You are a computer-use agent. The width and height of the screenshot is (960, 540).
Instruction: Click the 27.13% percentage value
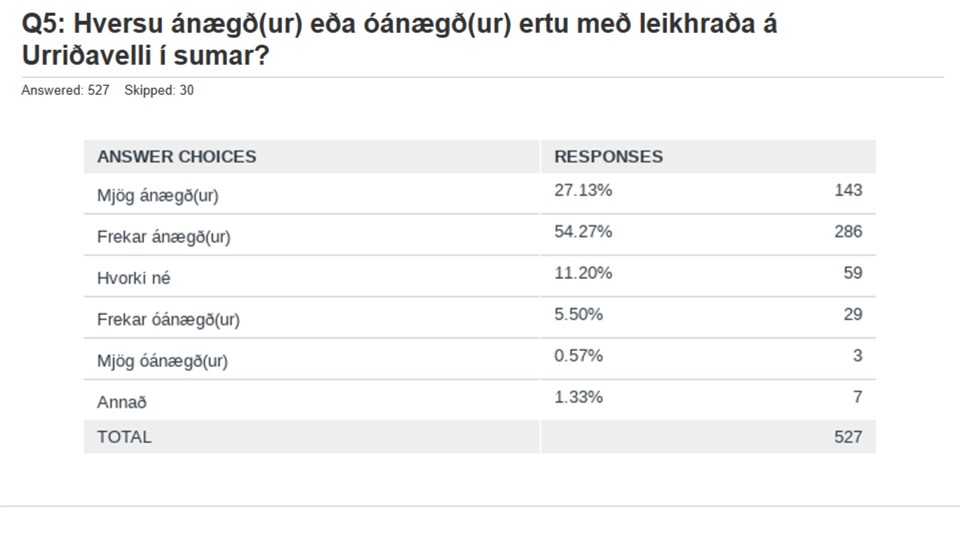(583, 190)
